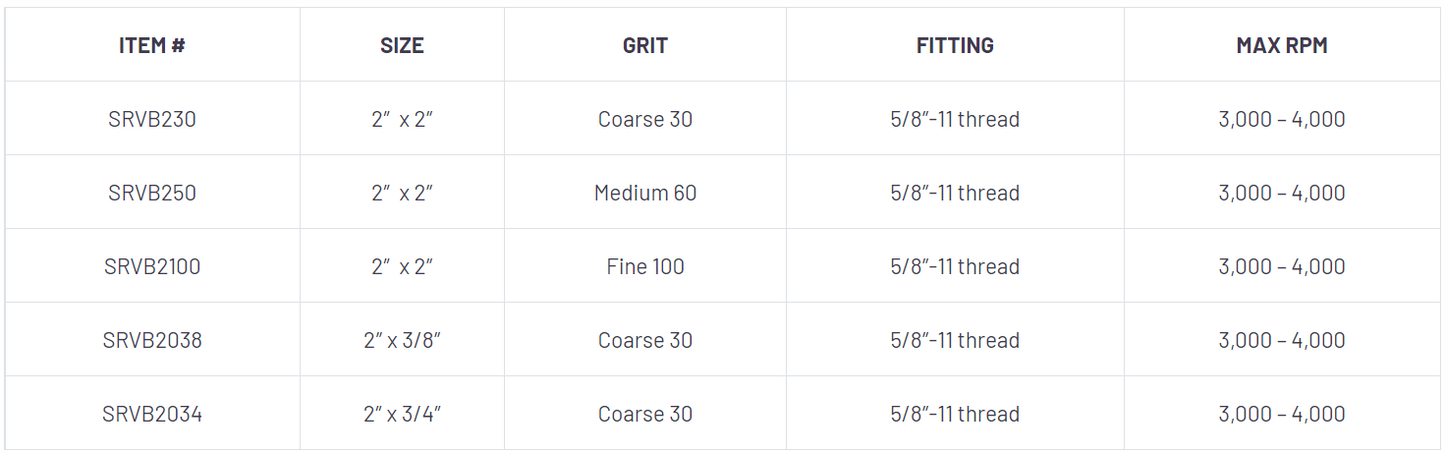Select the 2″ x 3/4″ size cell
Viewport: 1445px width, 453px height.
(402, 414)
